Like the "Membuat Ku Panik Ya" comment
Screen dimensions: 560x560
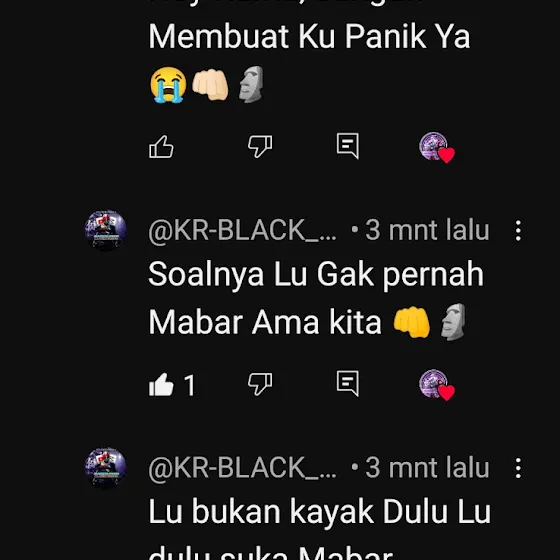[x=161, y=146]
